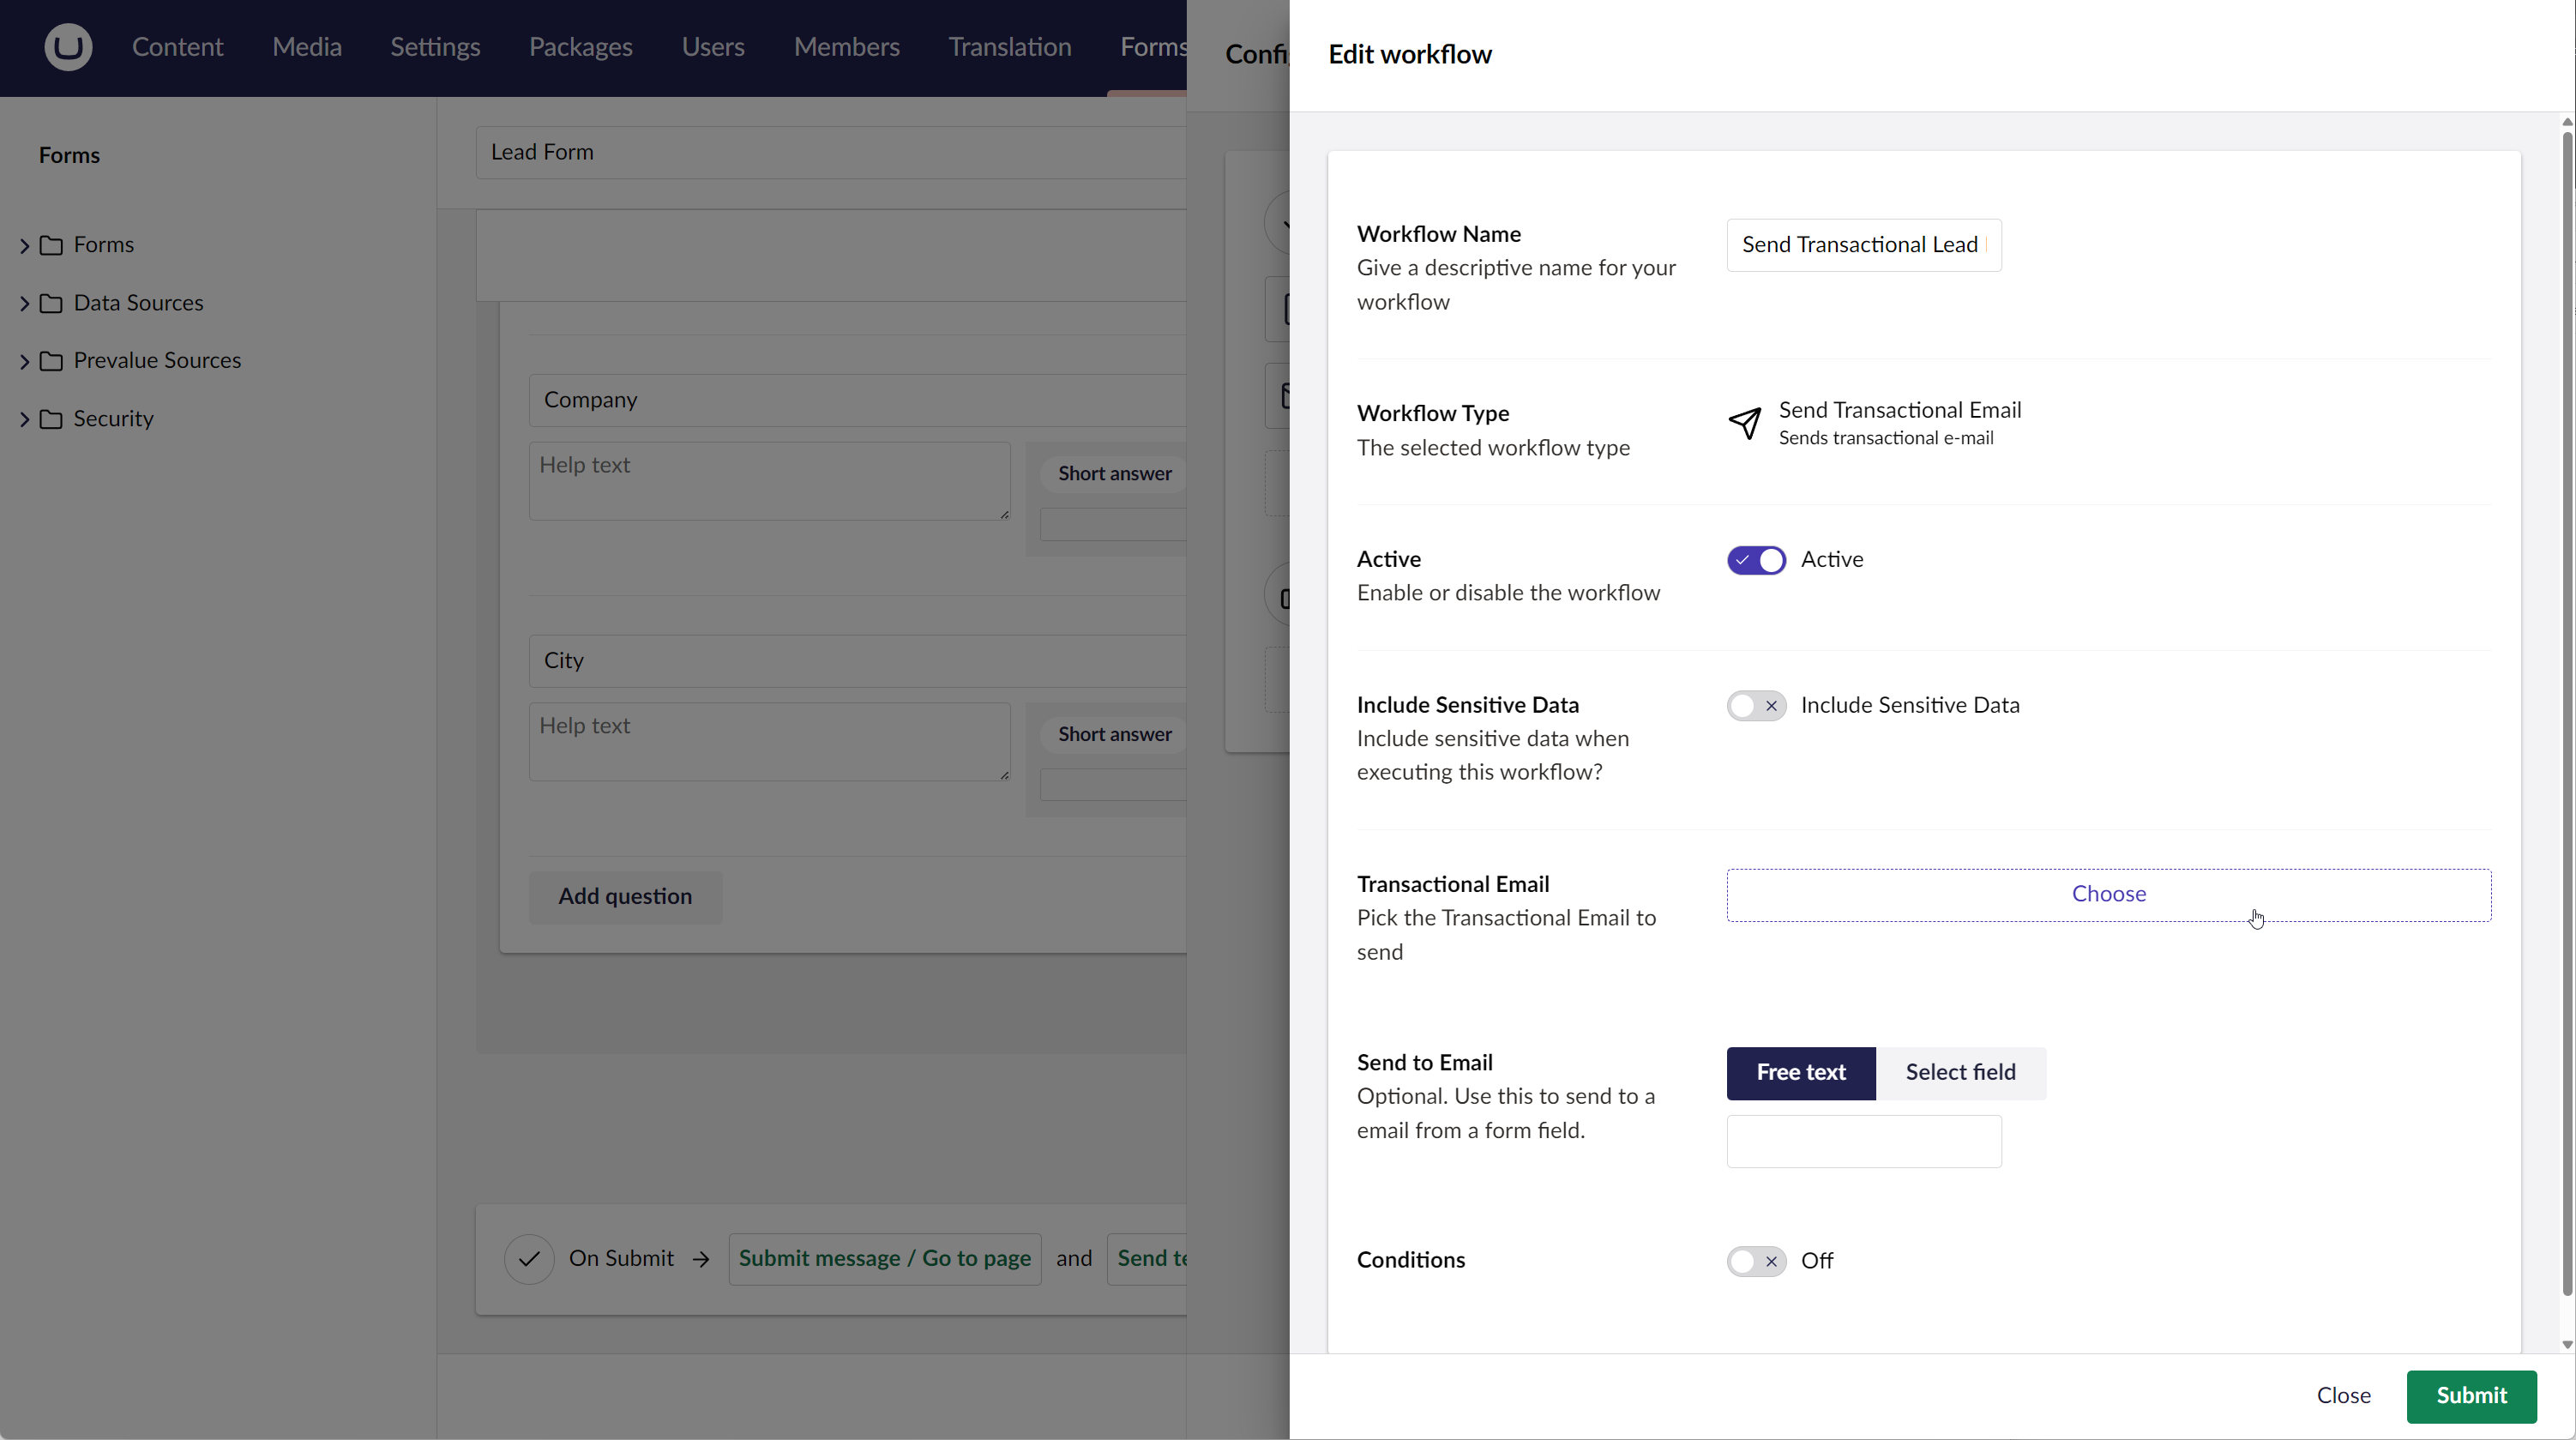Toggle the Include Sensitive Data switch
The width and height of the screenshot is (2576, 1440).
(1756, 706)
